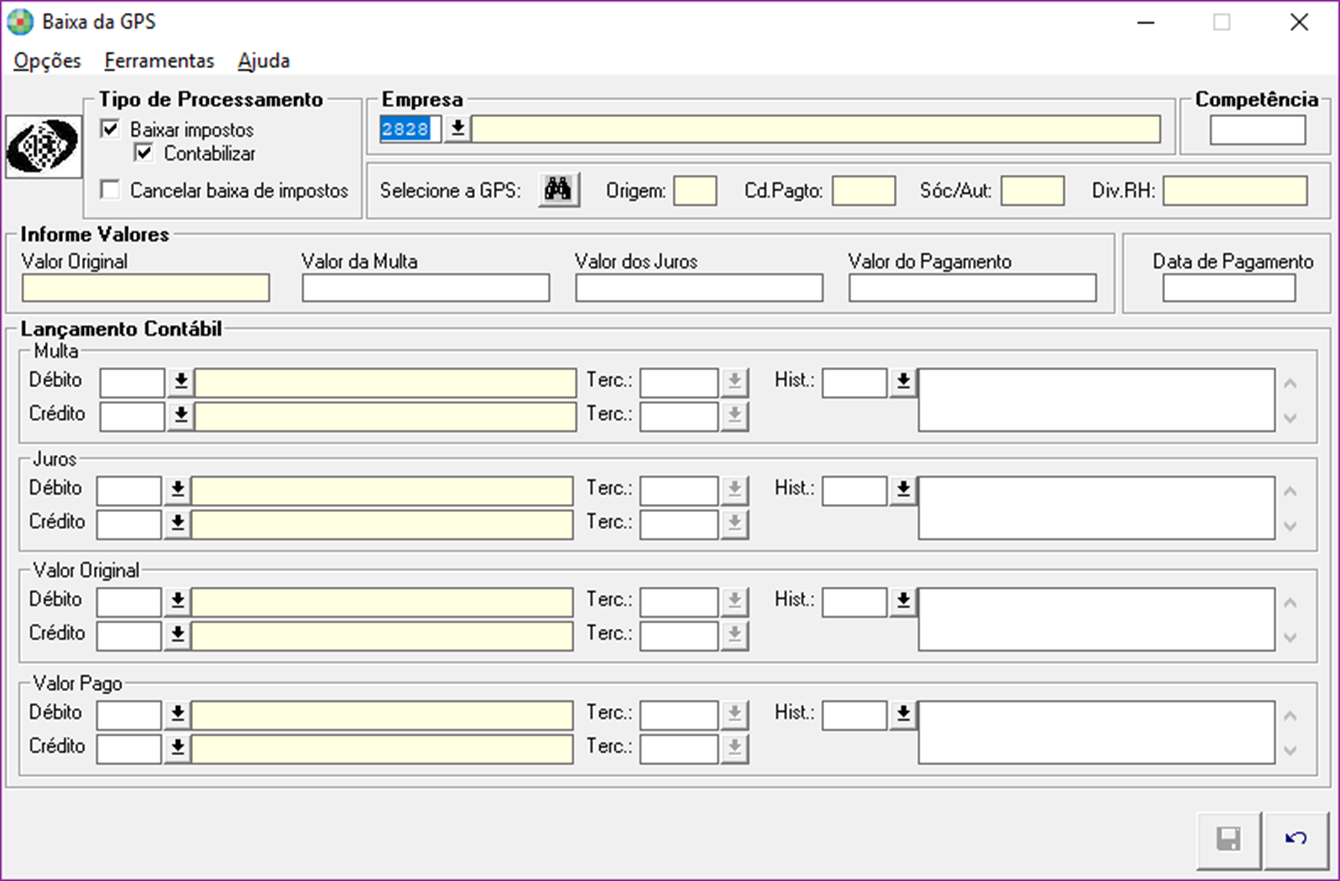Open the Ajuda menu

[264, 61]
